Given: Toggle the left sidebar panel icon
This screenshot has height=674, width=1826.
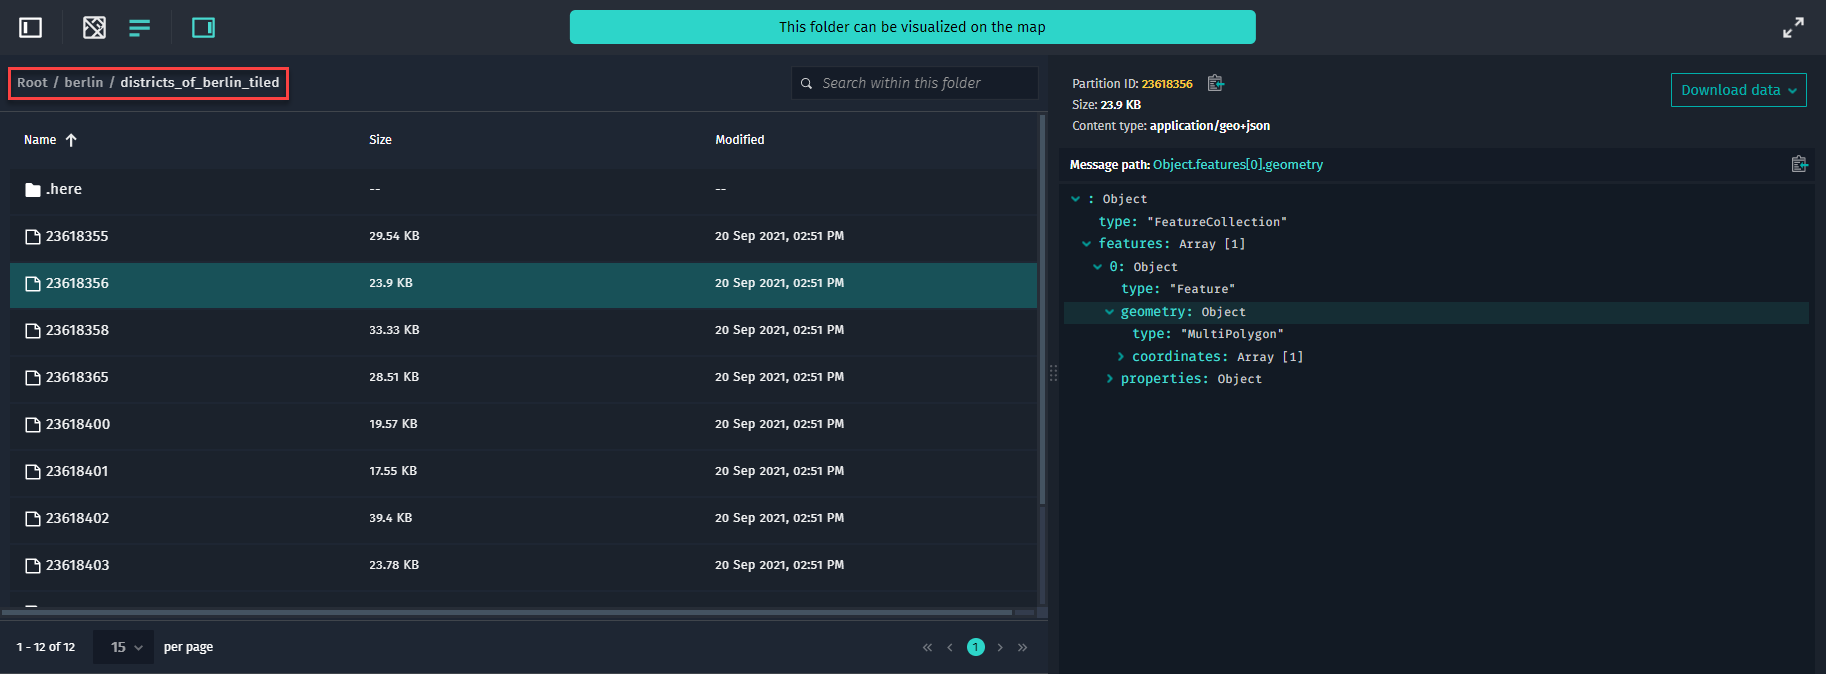Looking at the screenshot, I should click(31, 27).
